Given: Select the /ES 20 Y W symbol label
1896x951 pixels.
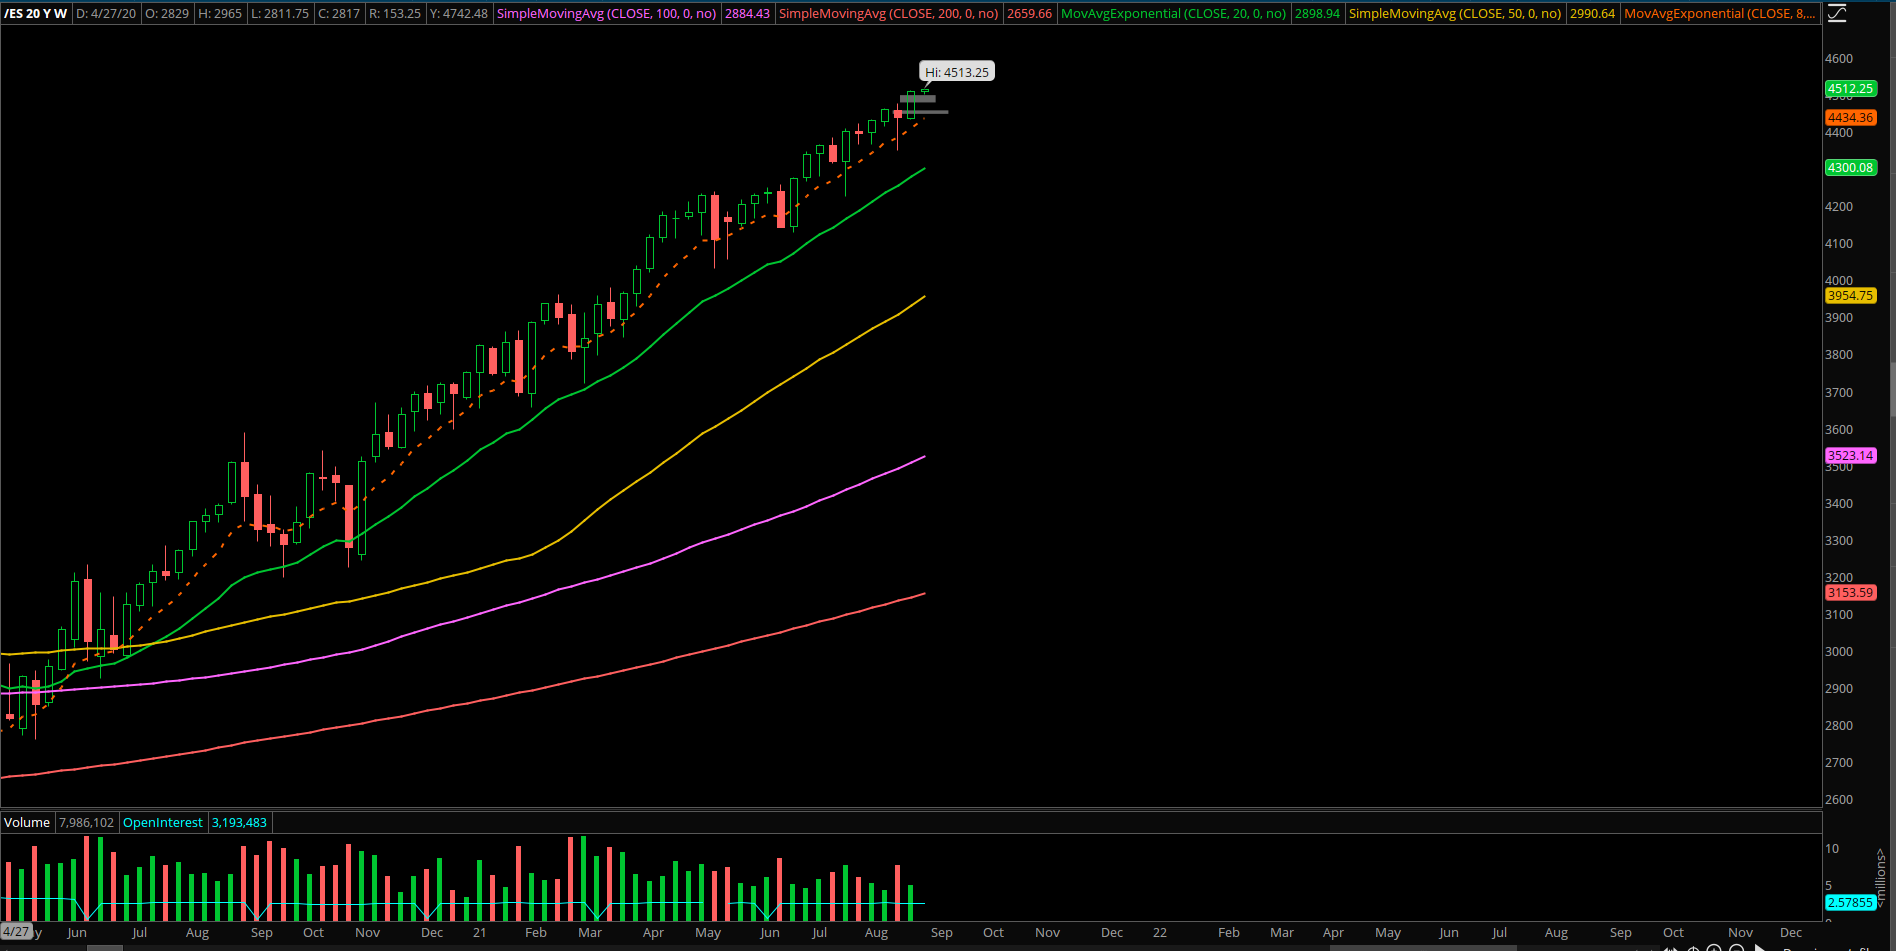Looking at the screenshot, I should point(36,13).
